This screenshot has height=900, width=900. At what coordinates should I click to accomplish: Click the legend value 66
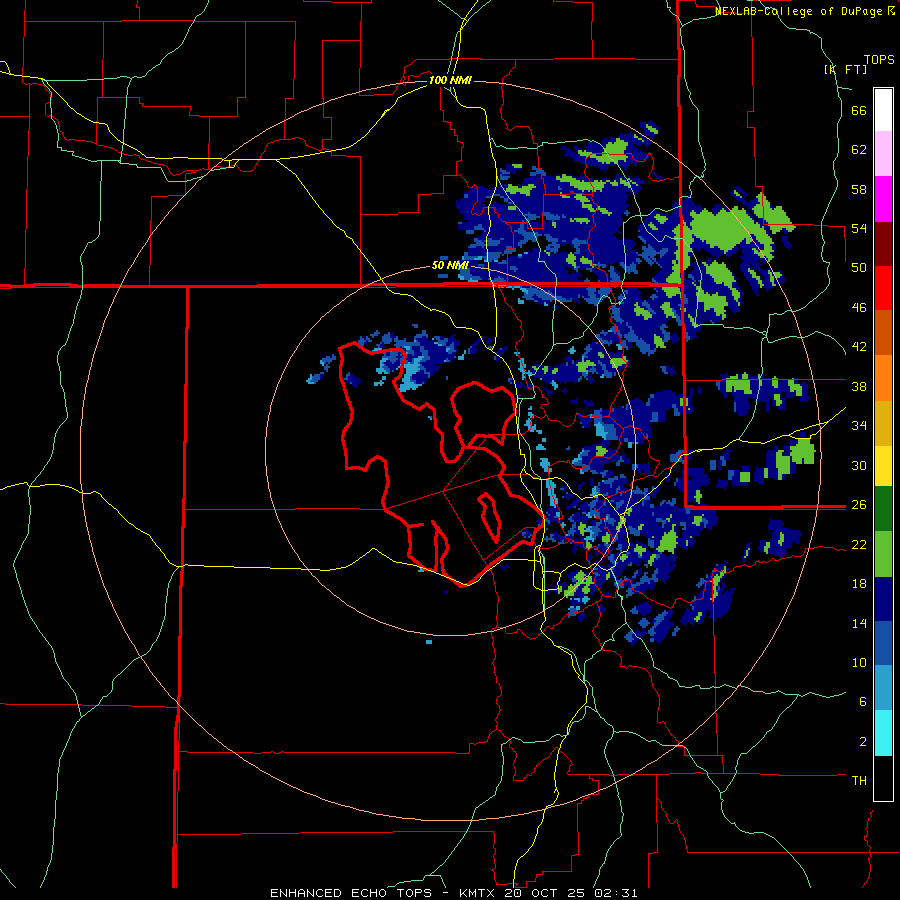[x=859, y=111]
